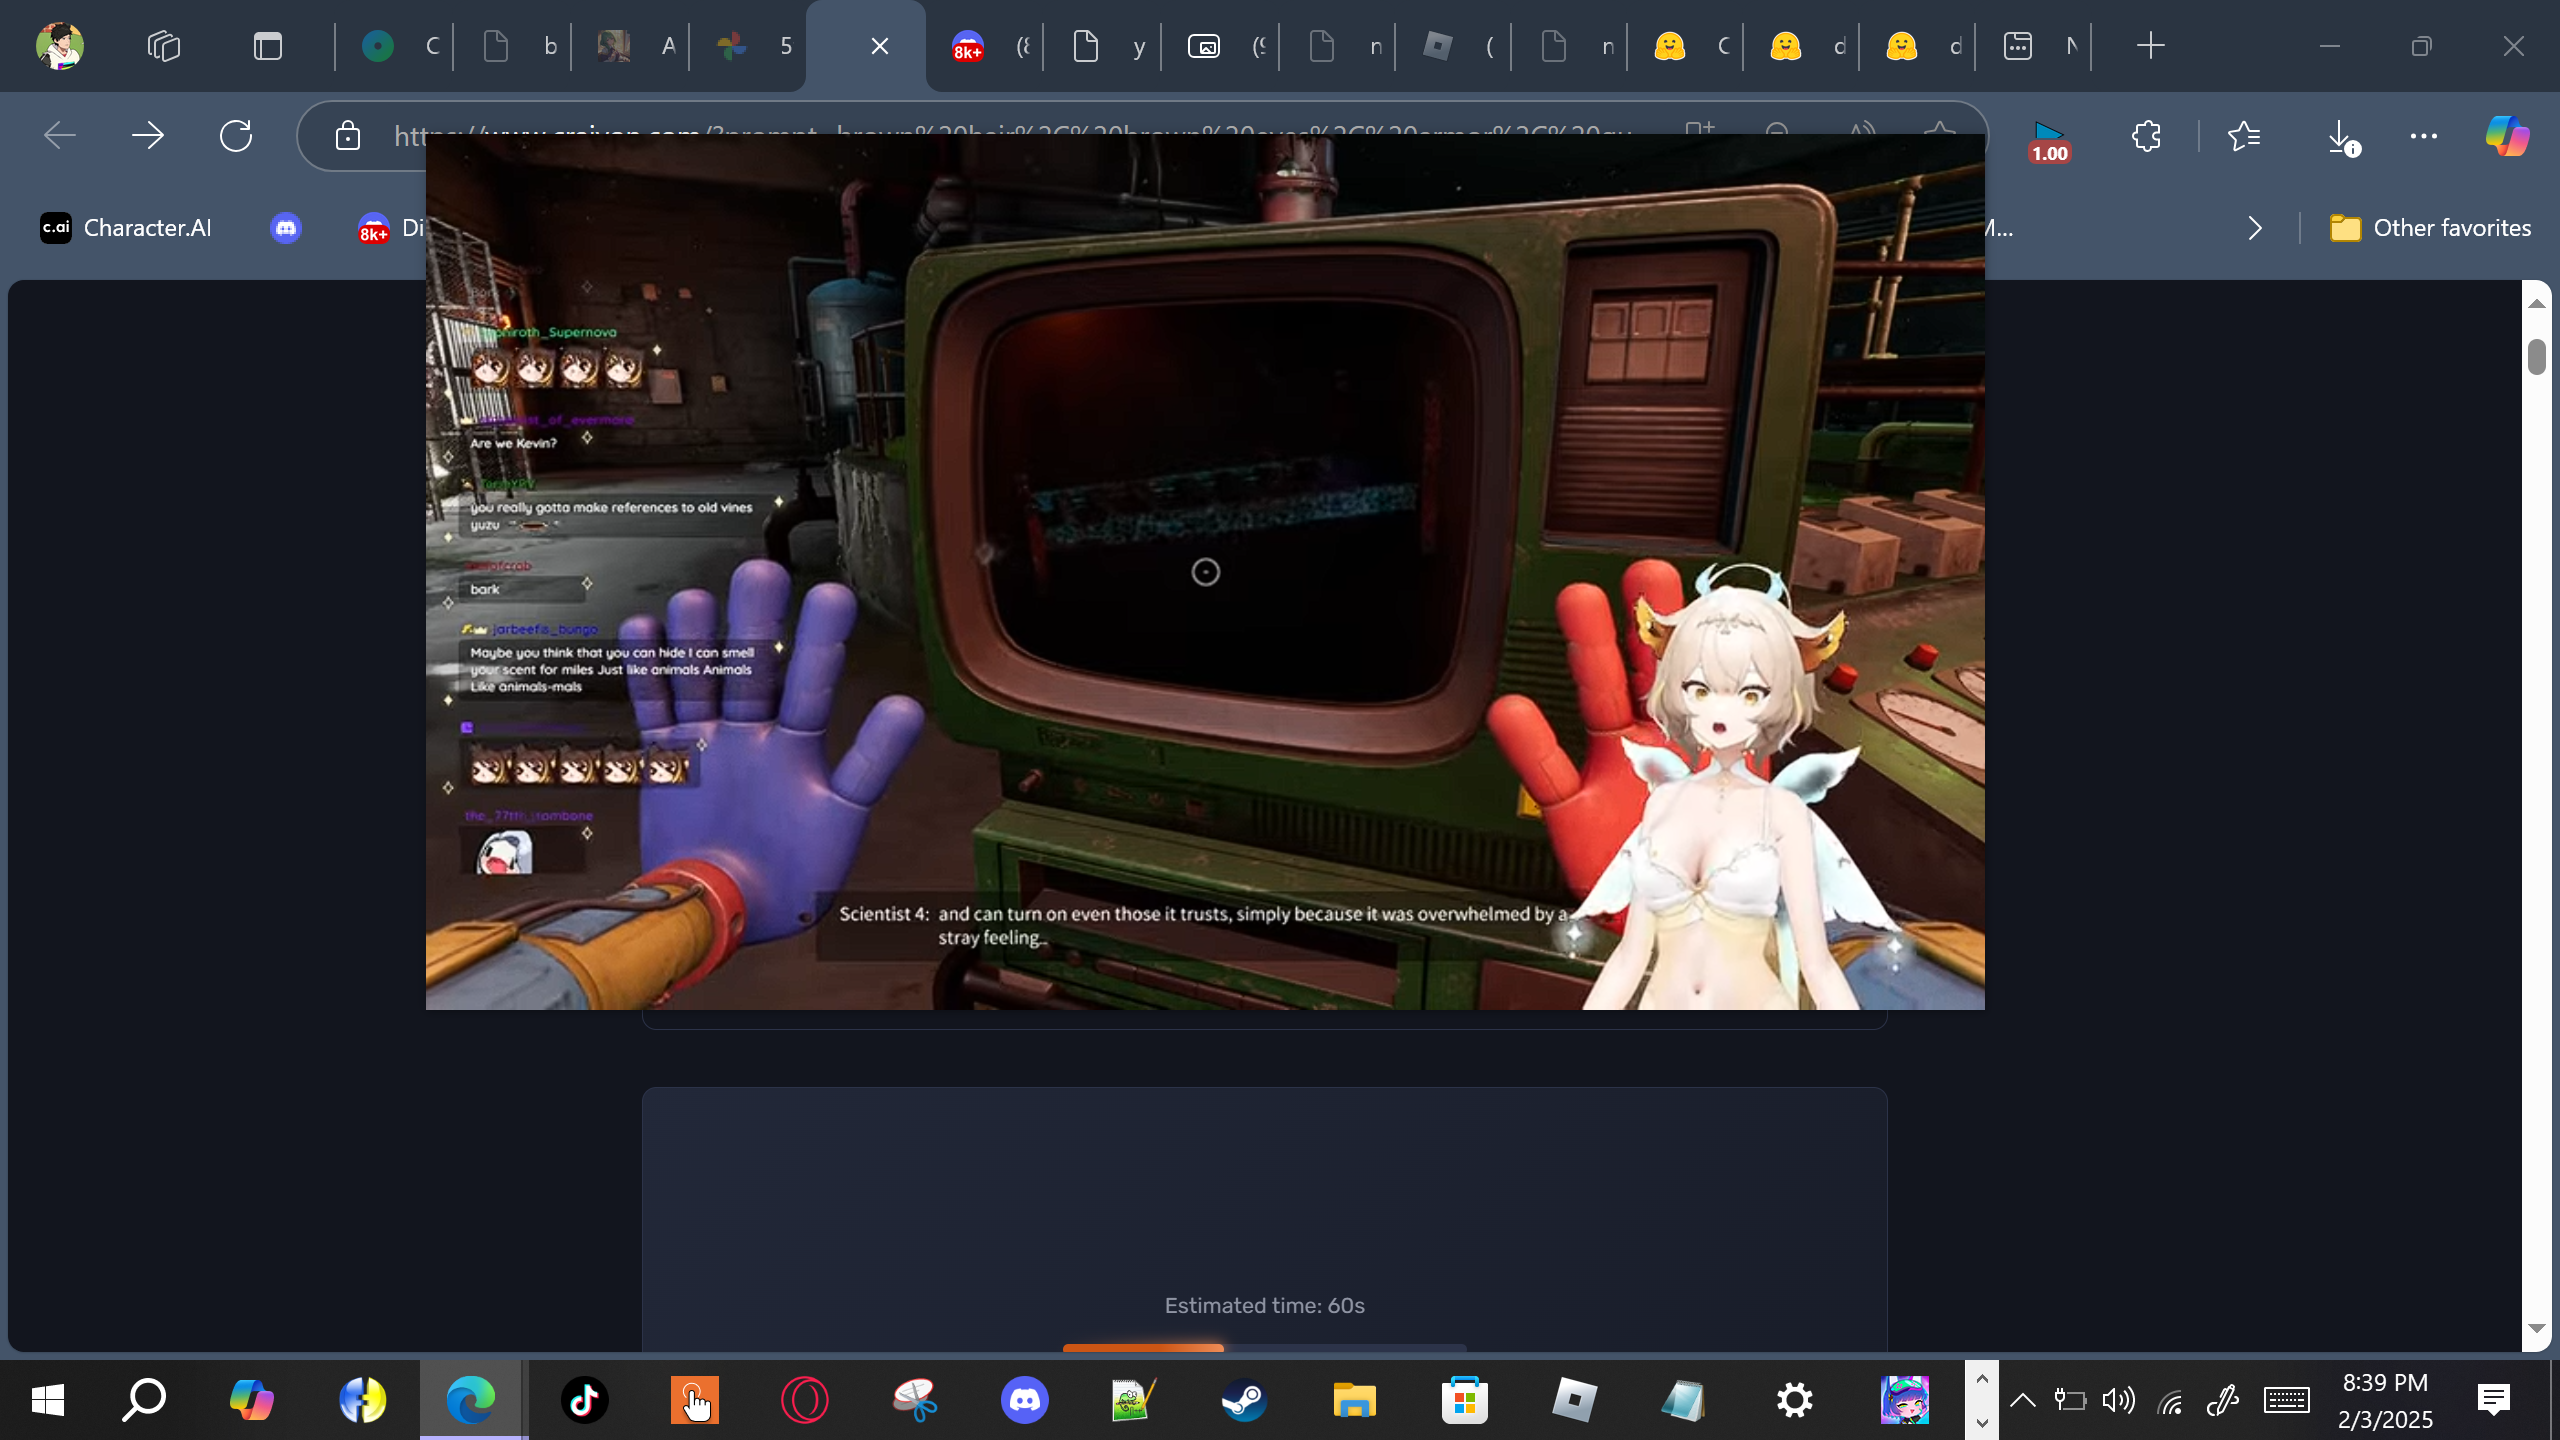Open Windows taskbar Search

pos(144,1400)
